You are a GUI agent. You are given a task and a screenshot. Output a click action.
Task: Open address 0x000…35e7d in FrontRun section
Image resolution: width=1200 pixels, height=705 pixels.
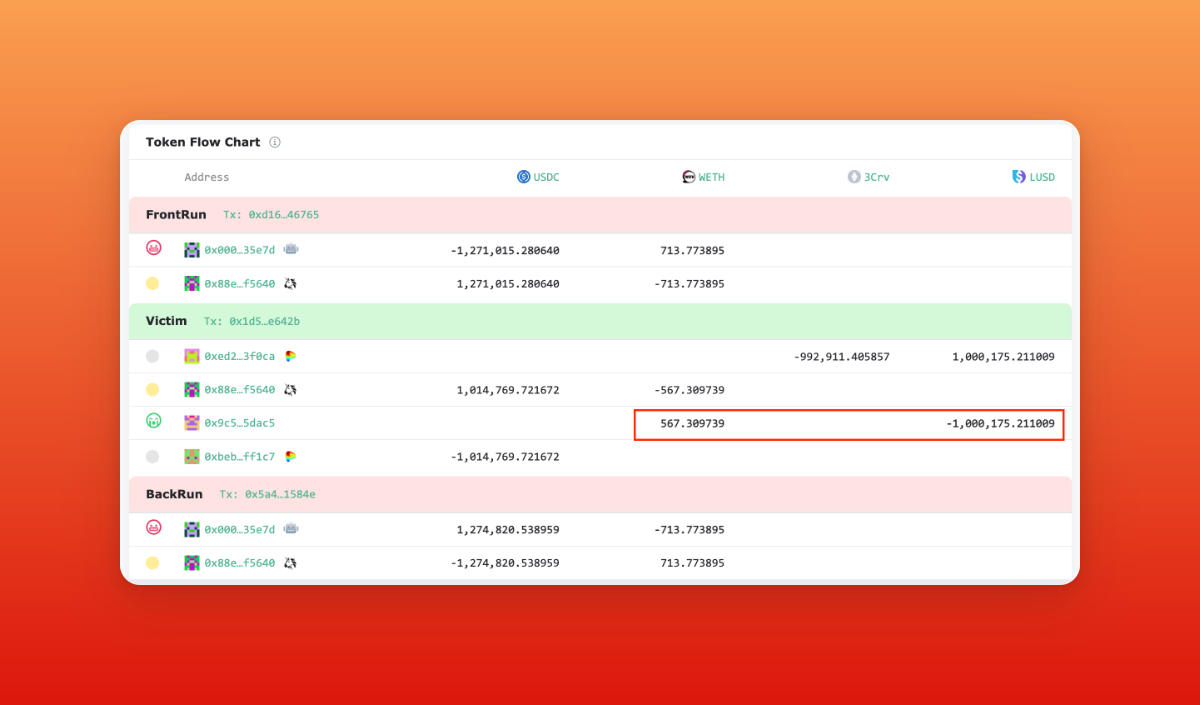click(240, 250)
